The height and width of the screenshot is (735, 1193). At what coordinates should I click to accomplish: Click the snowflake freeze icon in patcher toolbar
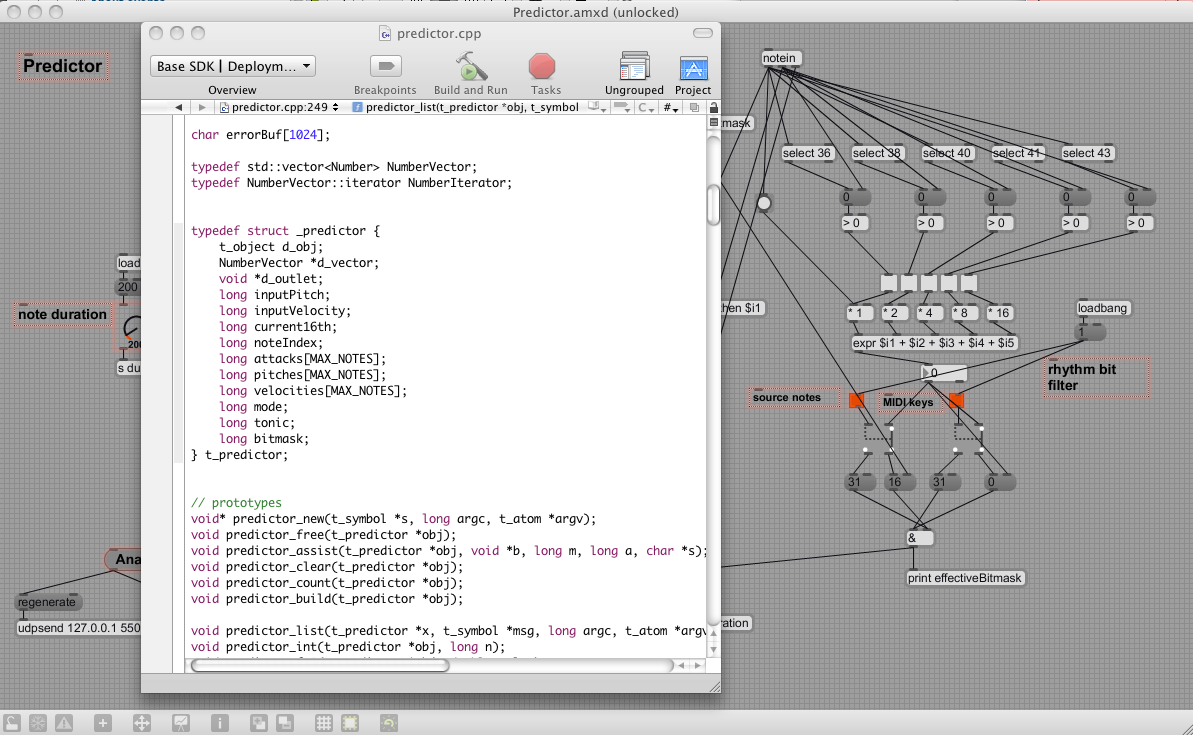pyautogui.click(x=37, y=723)
